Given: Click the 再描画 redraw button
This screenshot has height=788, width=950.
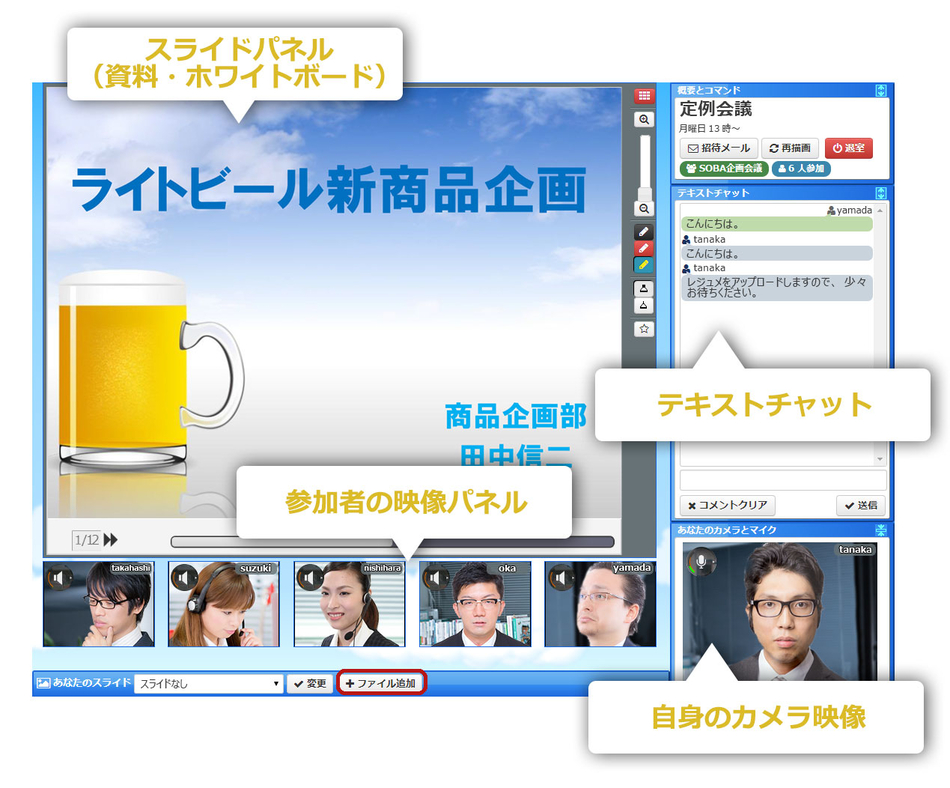Looking at the screenshot, I should click(x=791, y=148).
